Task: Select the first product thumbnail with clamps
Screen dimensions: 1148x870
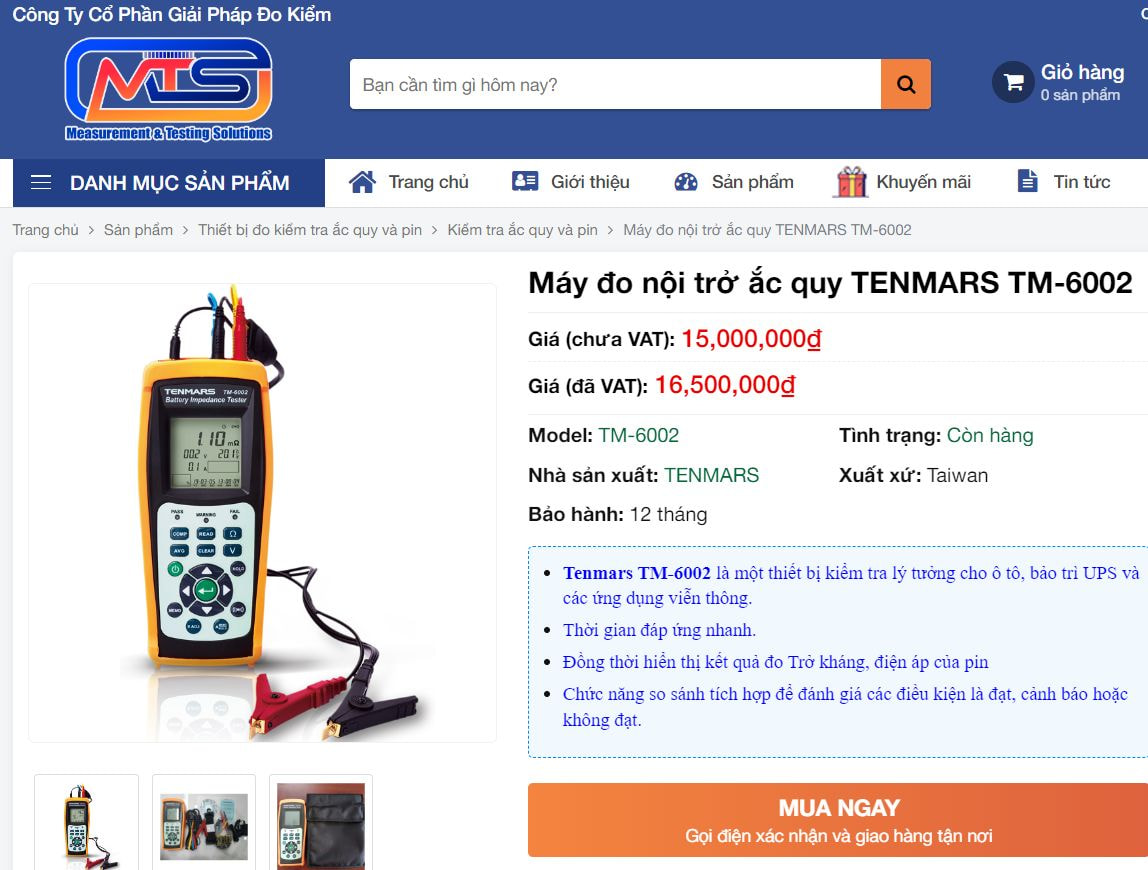Action: coord(86,823)
